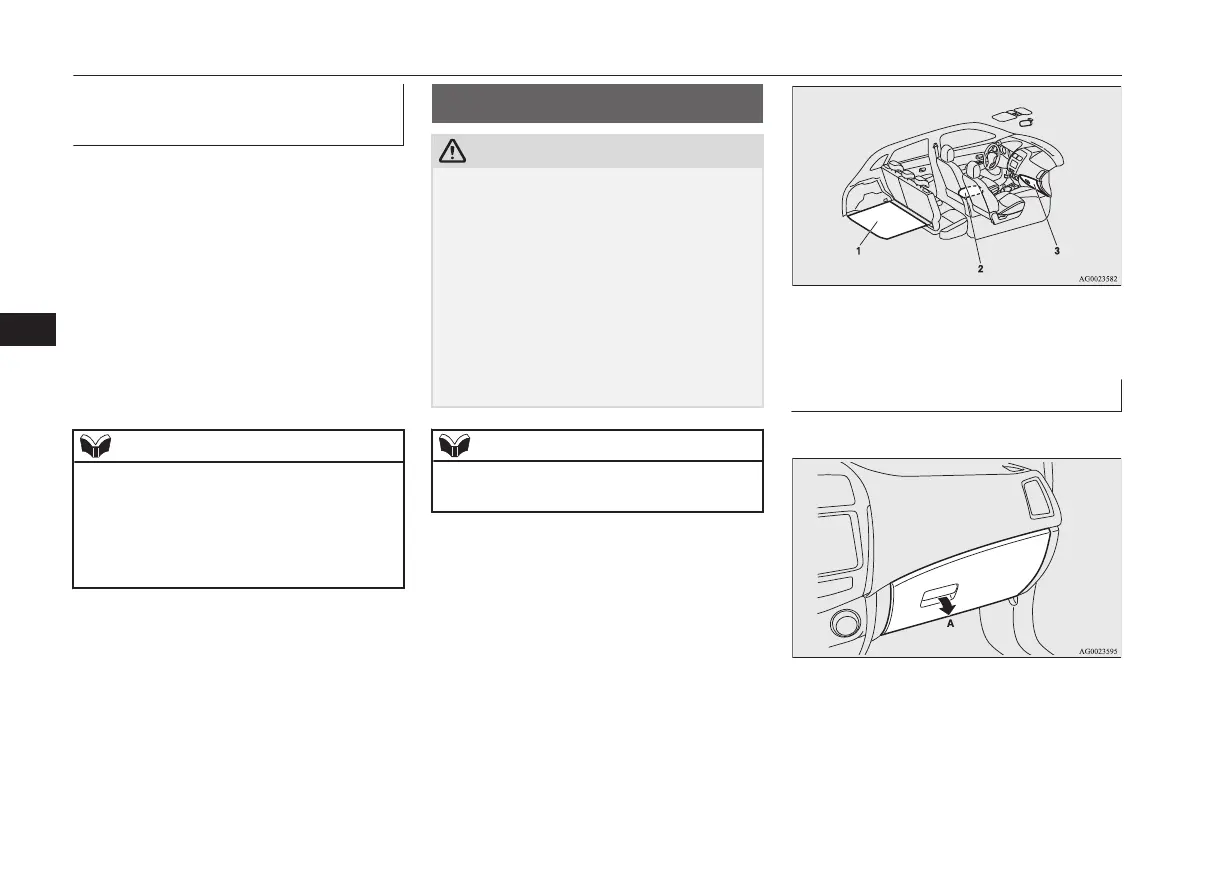This screenshot has height=871, width=1222.
Task: Click inside the gray caution box body
Action: [597, 286]
